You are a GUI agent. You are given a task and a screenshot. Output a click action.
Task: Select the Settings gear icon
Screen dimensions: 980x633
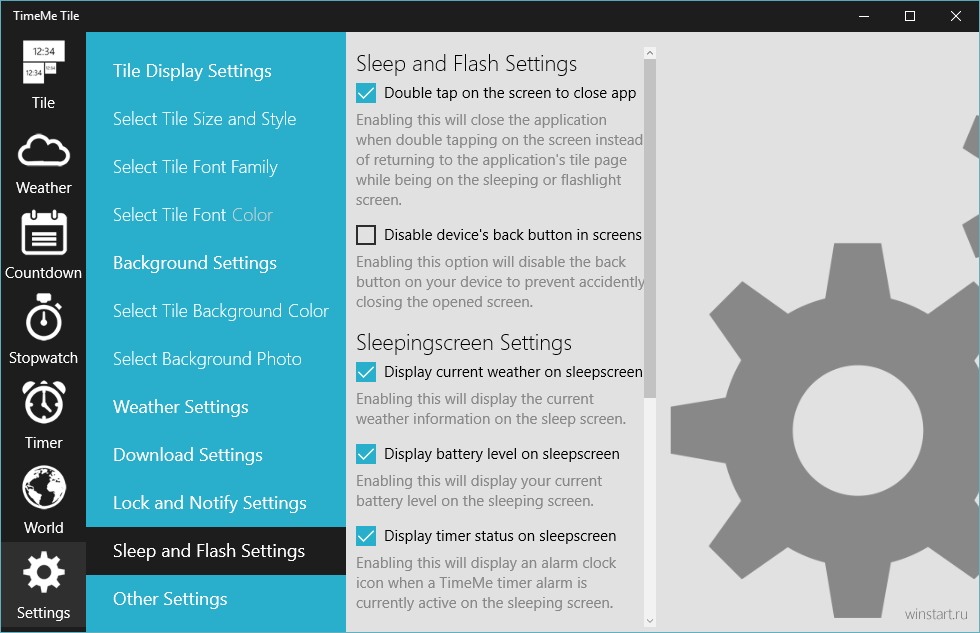pyautogui.click(x=43, y=572)
